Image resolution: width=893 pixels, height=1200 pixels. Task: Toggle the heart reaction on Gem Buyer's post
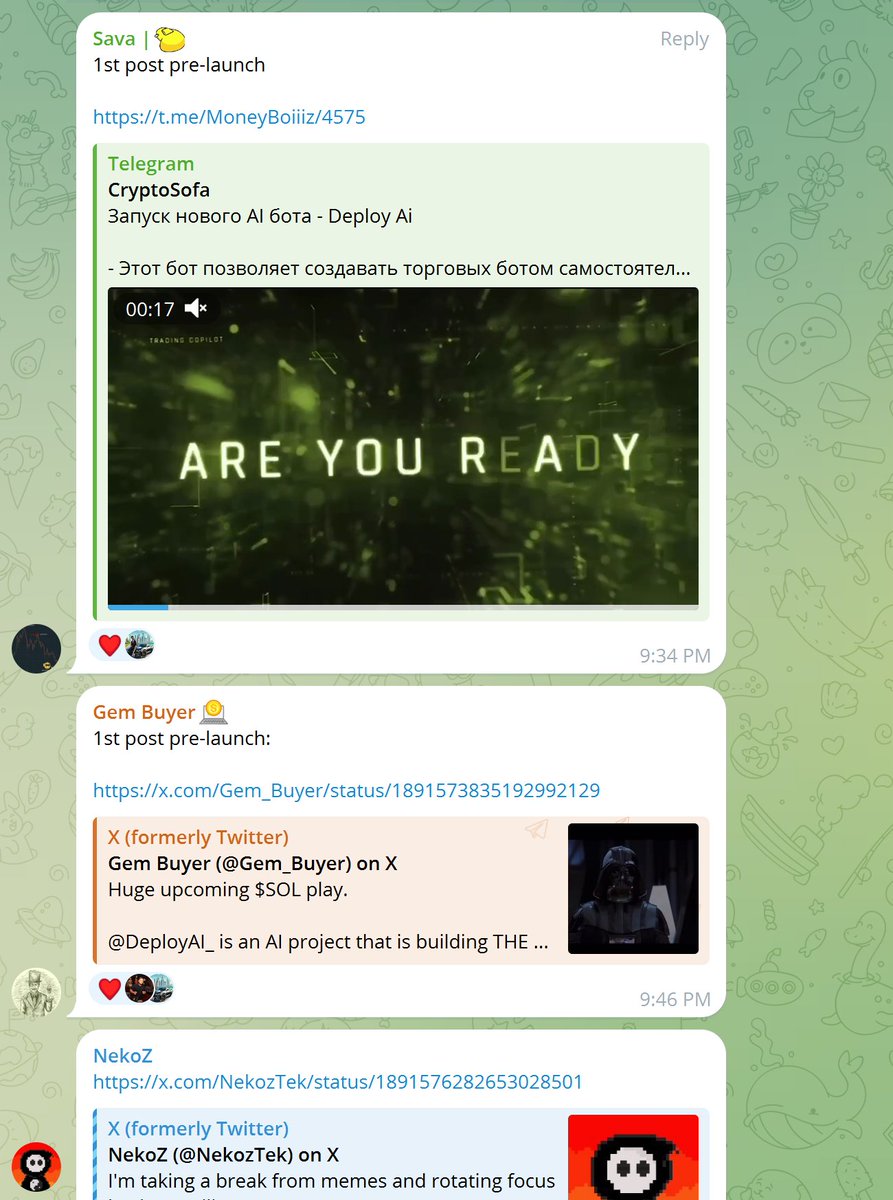108,988
